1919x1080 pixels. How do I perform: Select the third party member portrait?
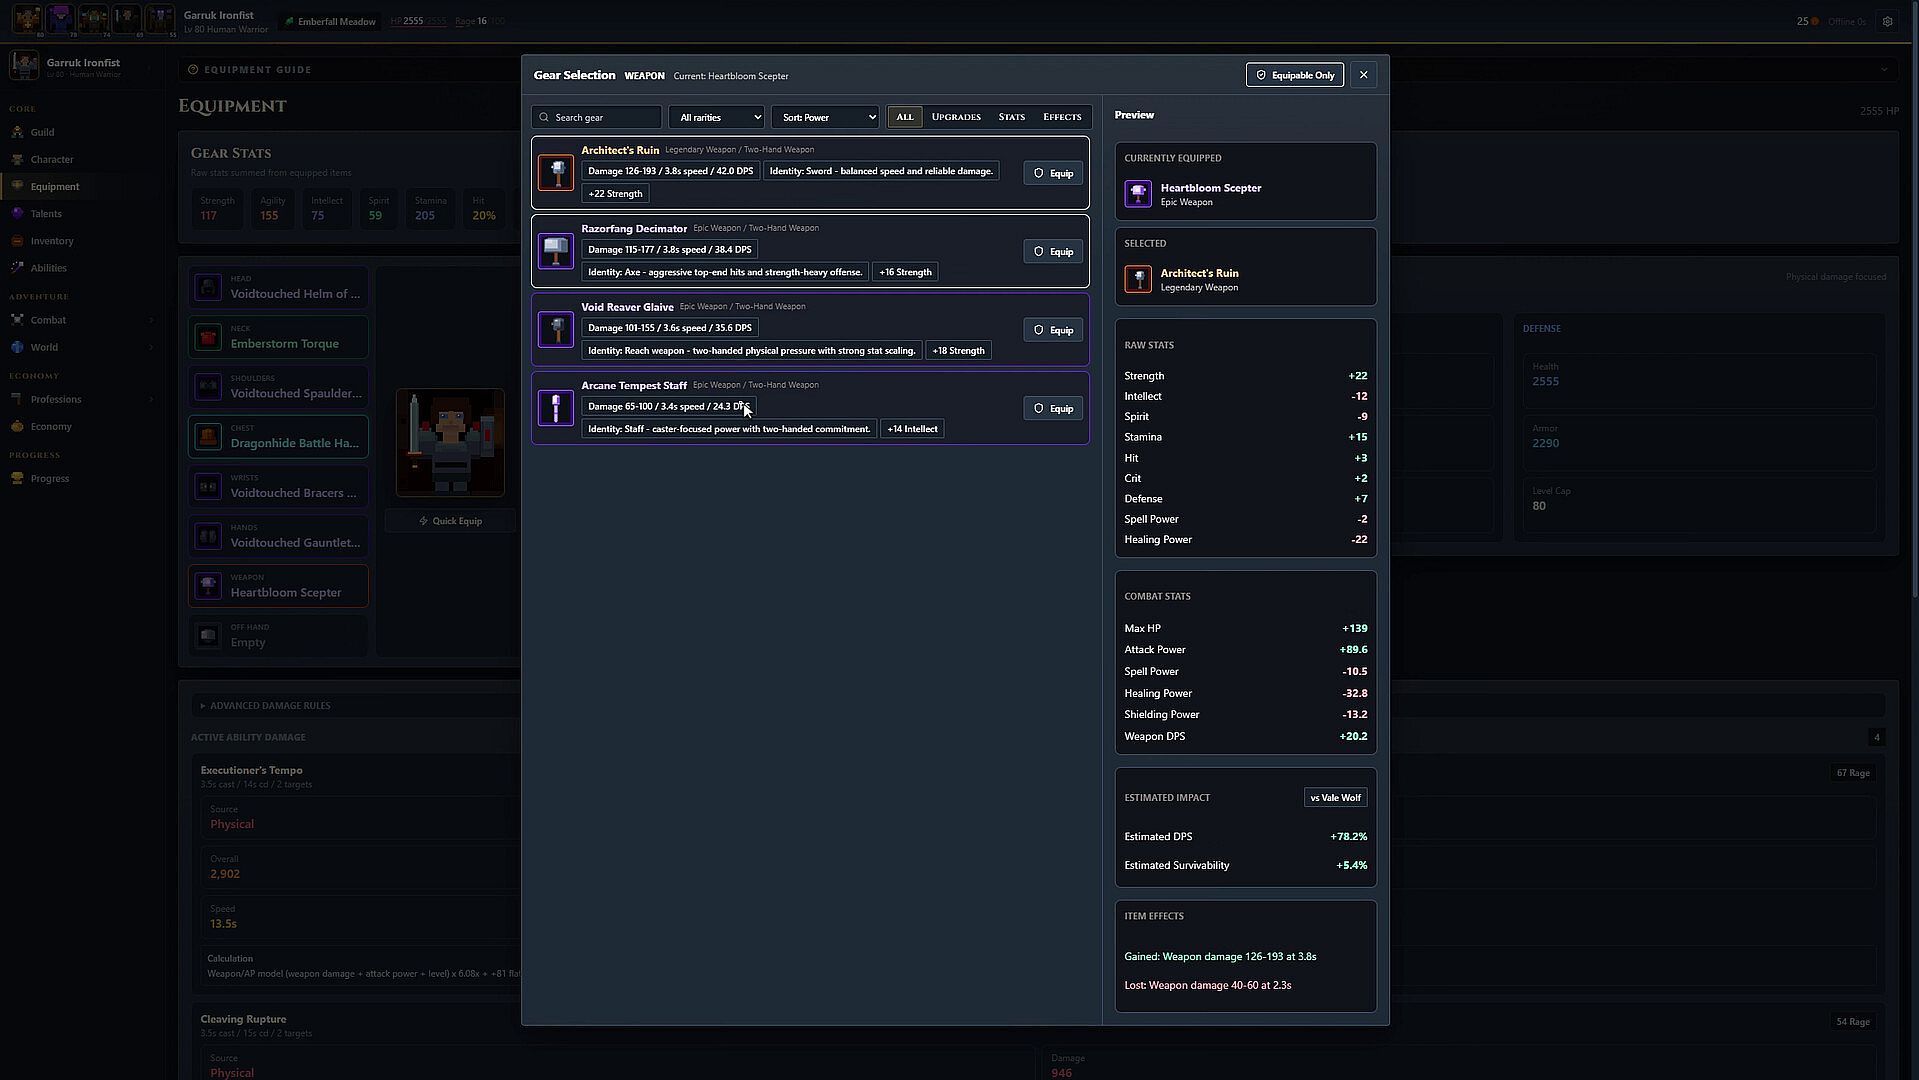[93, 18]
